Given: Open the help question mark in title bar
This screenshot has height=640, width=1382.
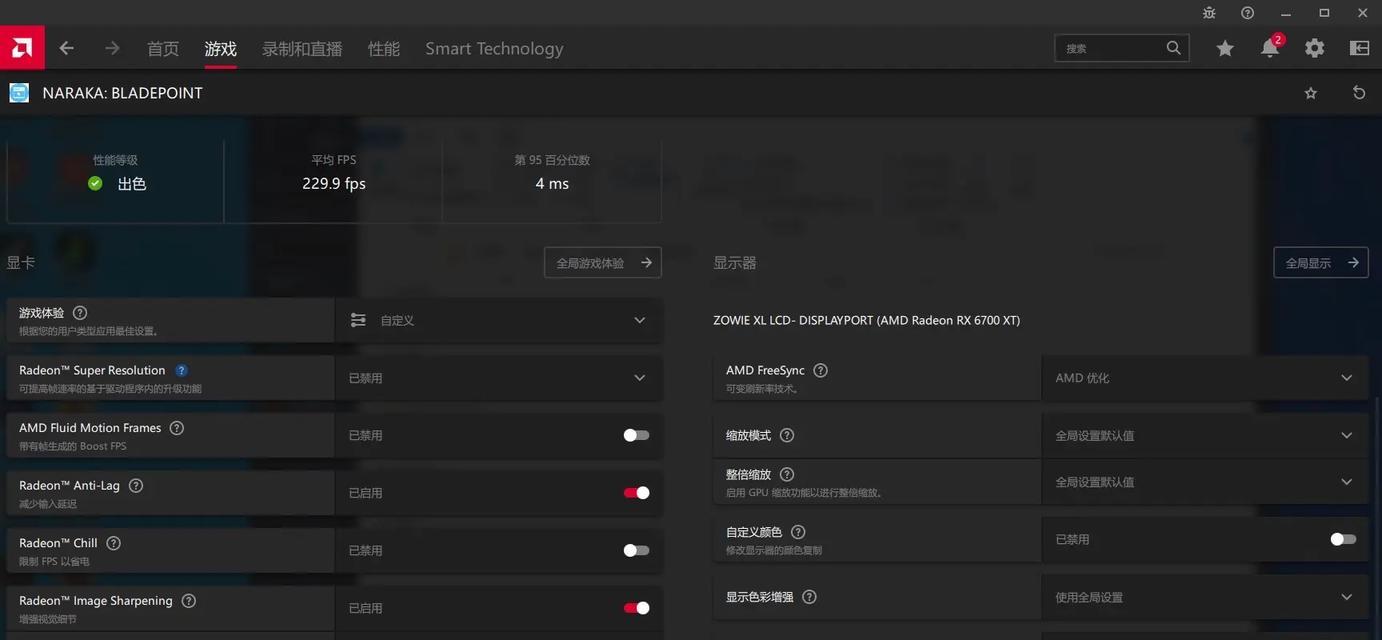Looking at the screenshot, I should point(1247,13).
